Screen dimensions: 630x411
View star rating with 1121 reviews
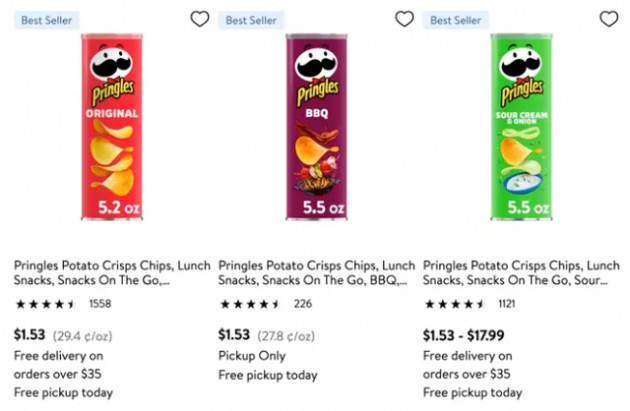454,304
